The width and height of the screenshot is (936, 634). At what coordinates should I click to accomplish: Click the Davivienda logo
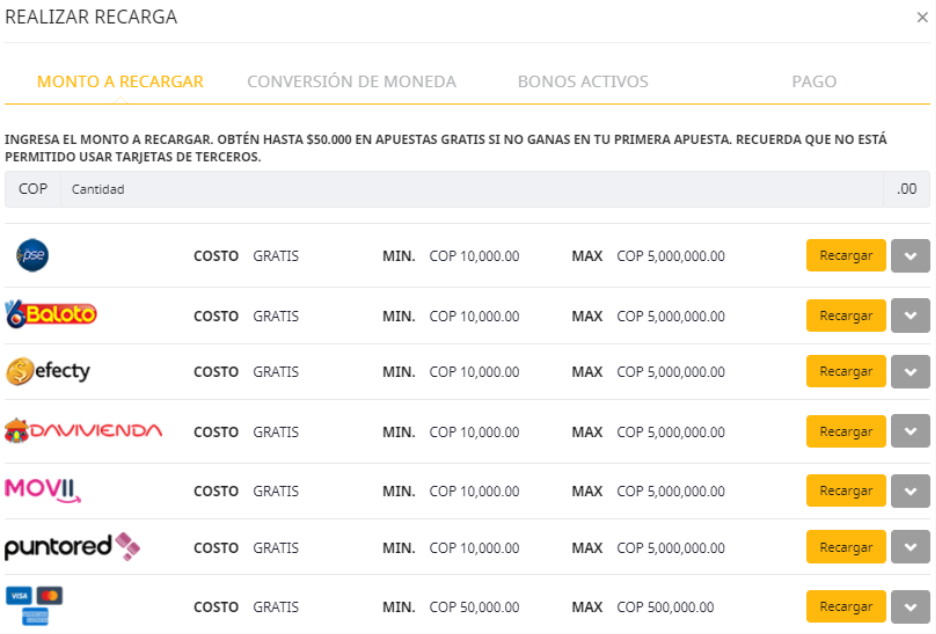84,430
